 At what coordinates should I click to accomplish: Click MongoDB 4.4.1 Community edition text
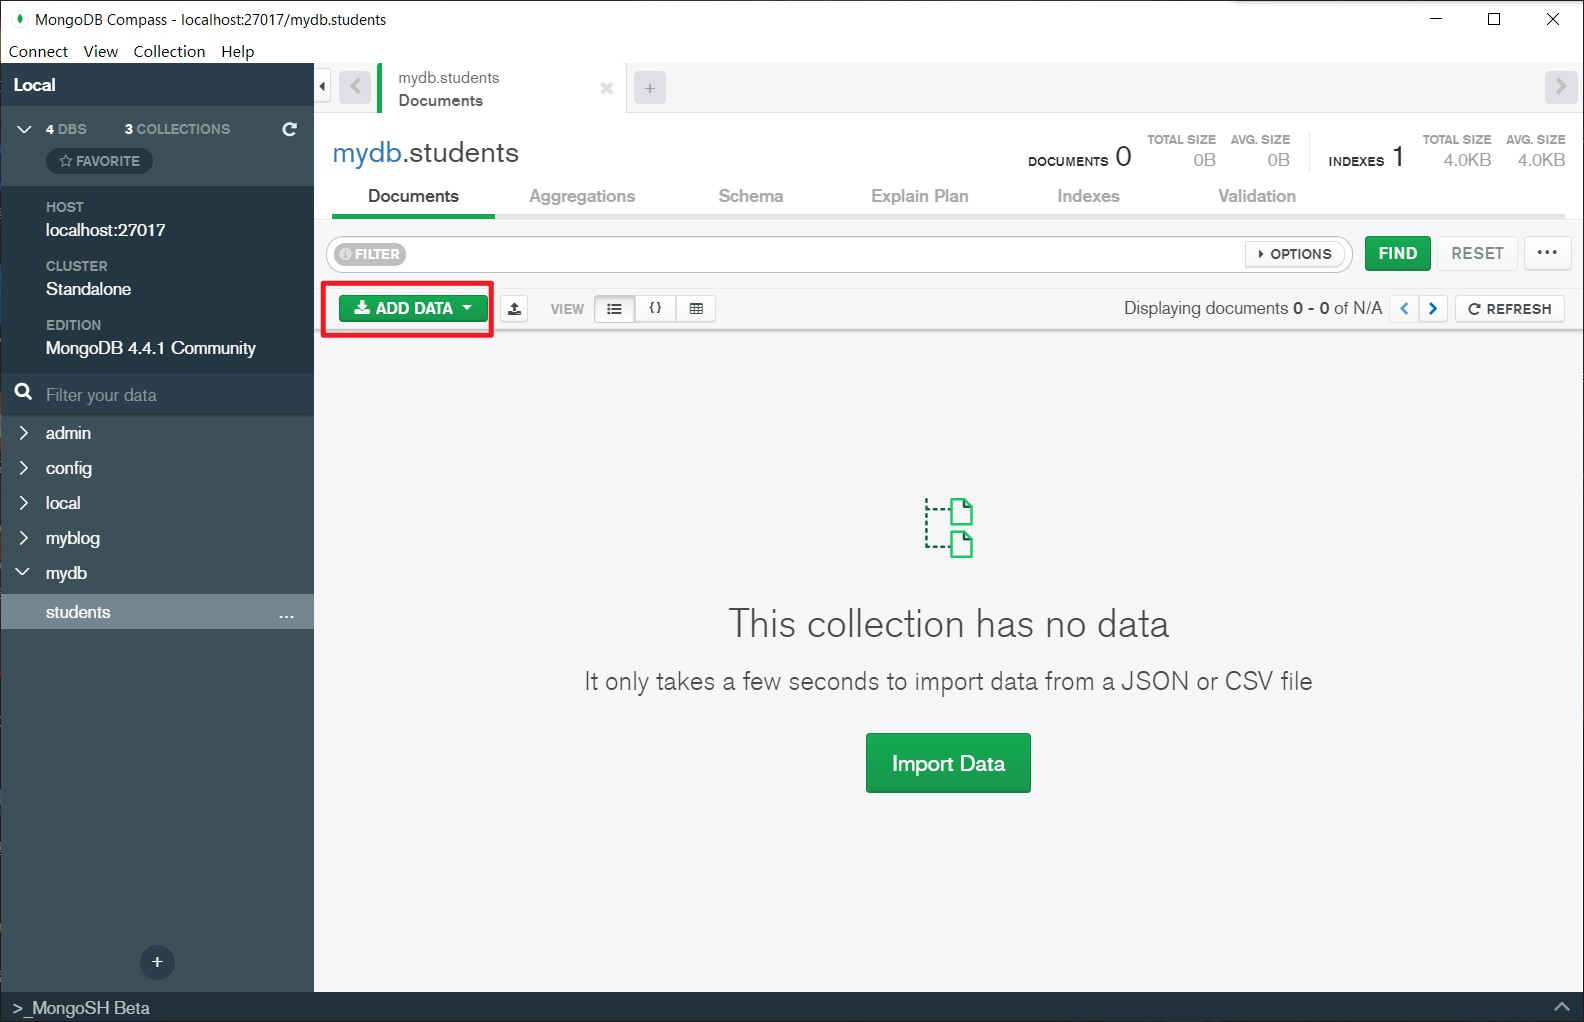(150, 348)
